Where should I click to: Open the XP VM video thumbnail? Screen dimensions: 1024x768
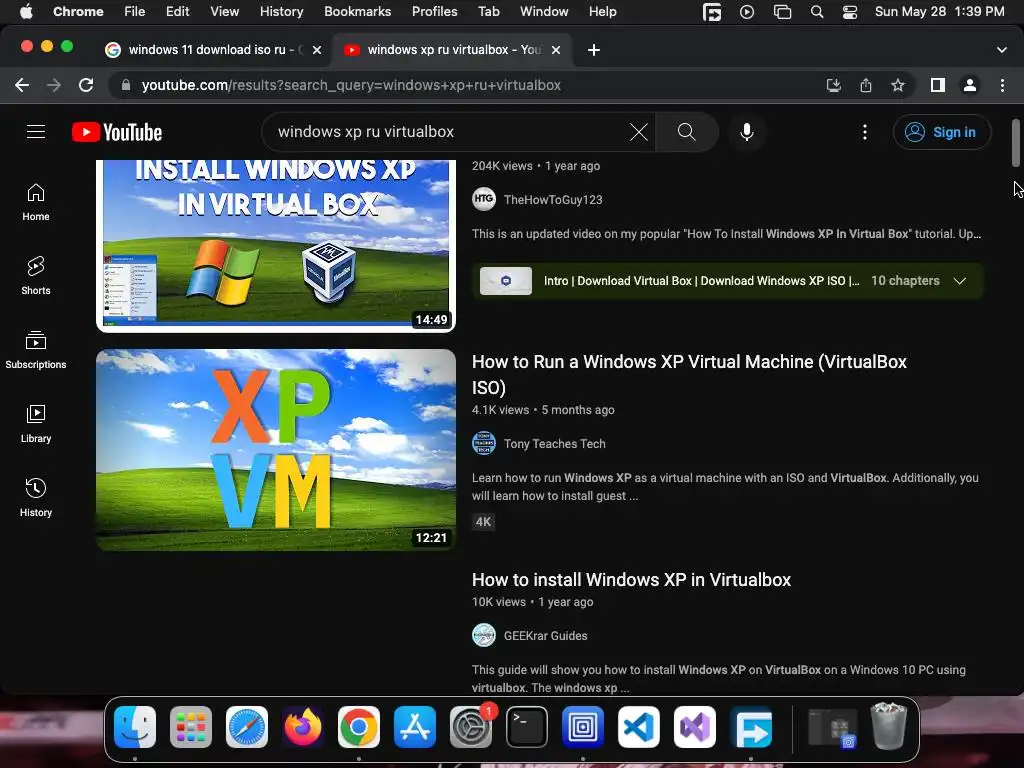tap(276, 450)
